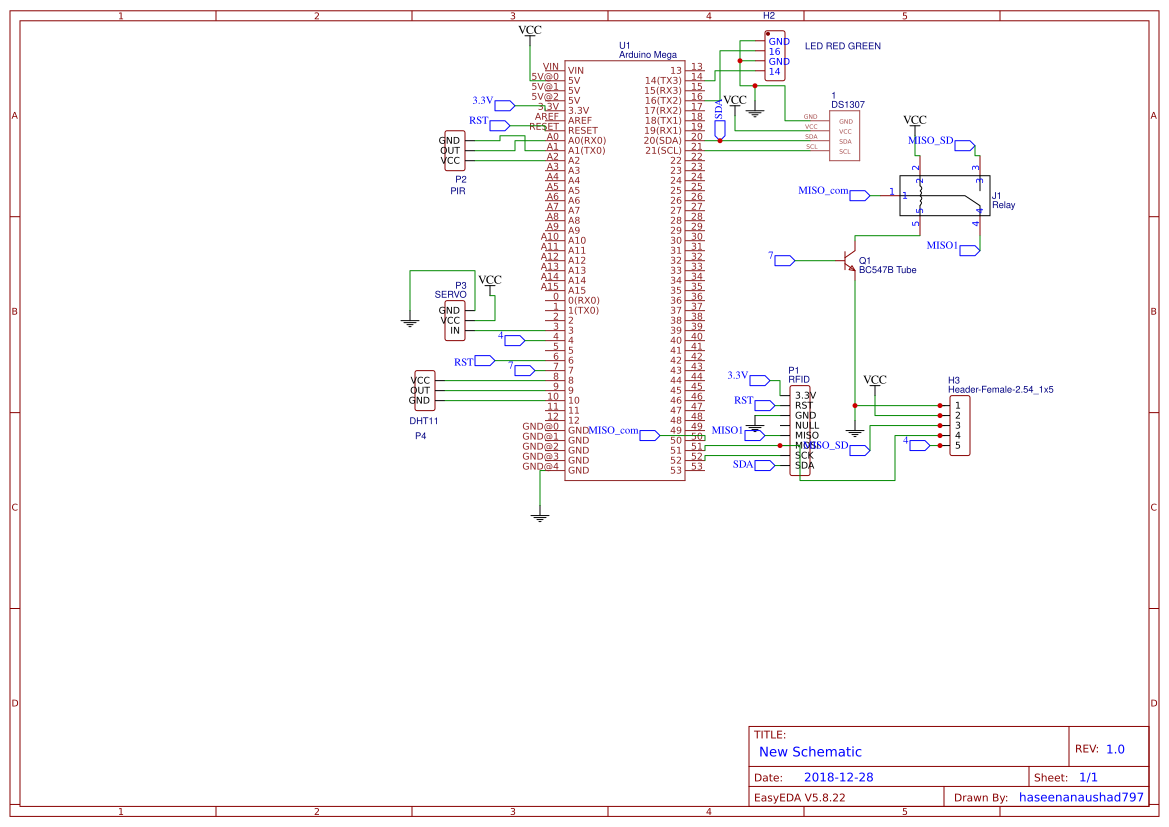Image resolution: width=1169 pixels, height=827 pixels.
Task: Click the "Header-Female-2.54_1x5" label
Action: (1001, 389)
